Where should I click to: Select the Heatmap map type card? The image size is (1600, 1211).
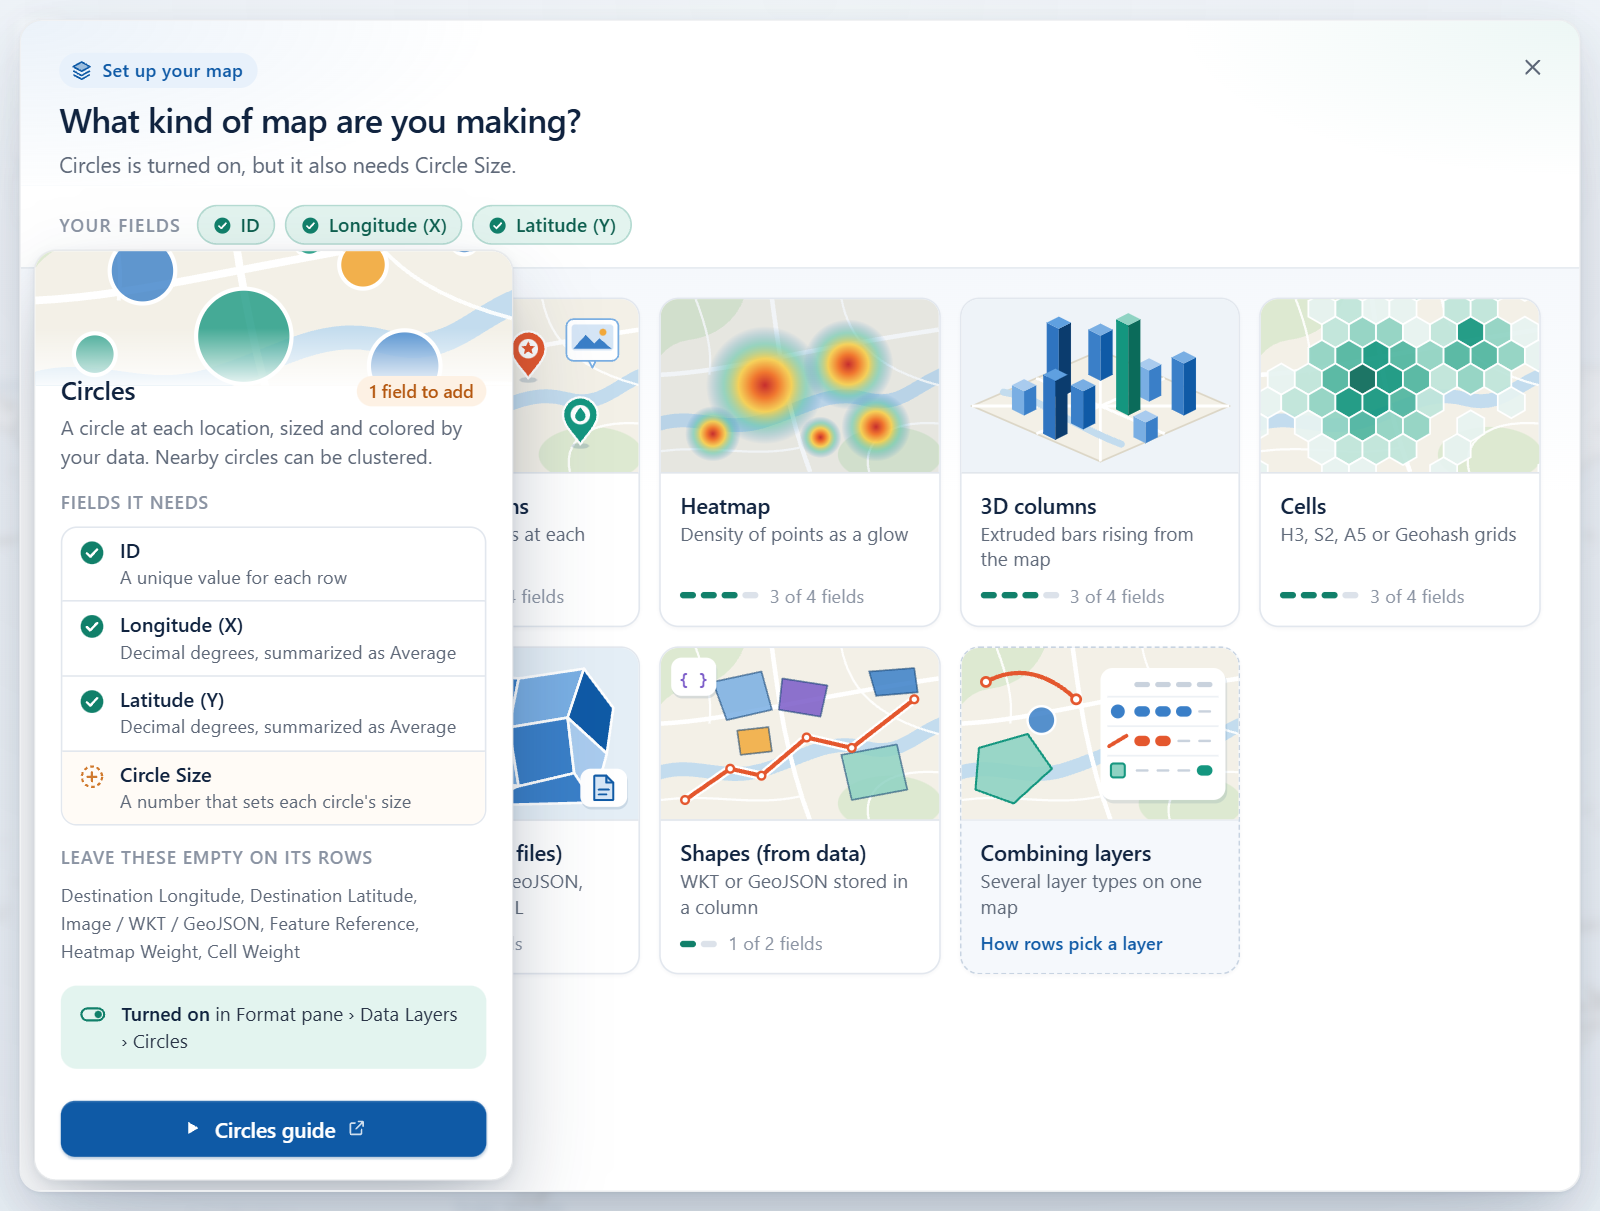800,462
